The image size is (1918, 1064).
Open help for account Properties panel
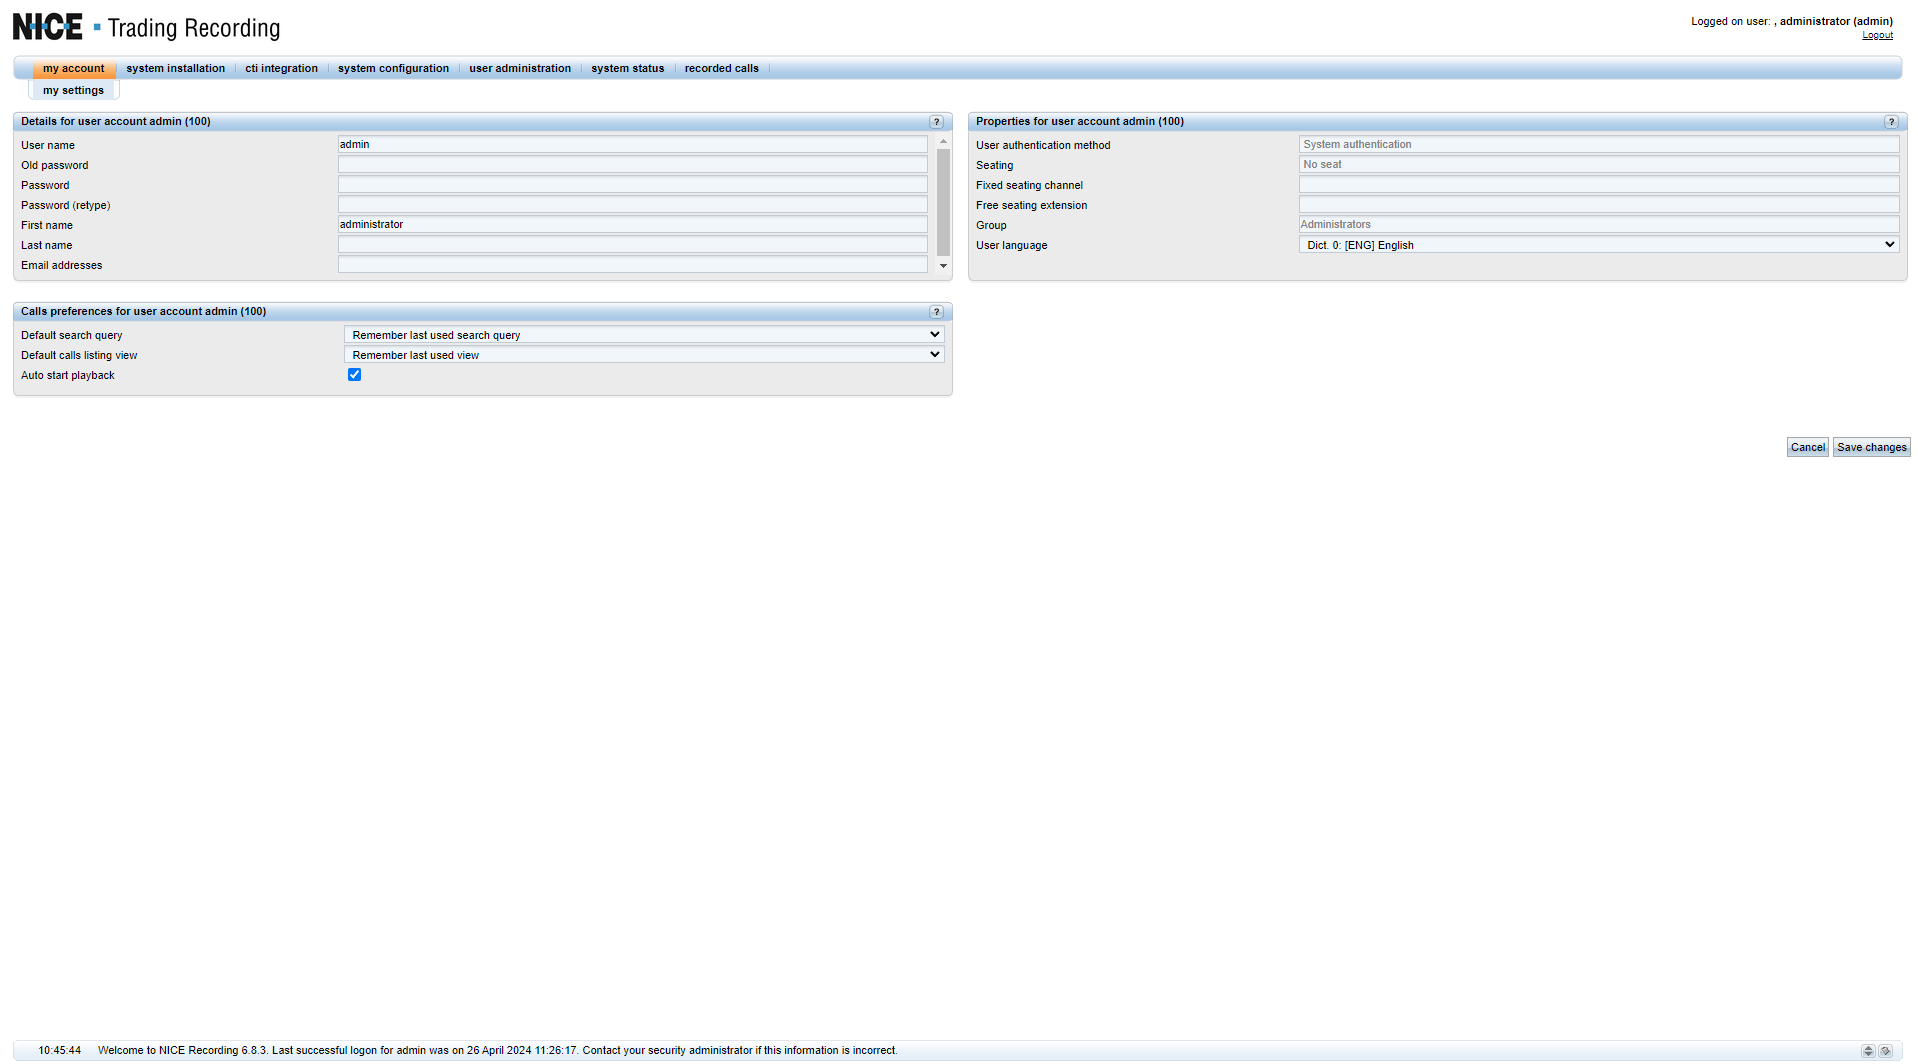click(x=1891, y=122)
